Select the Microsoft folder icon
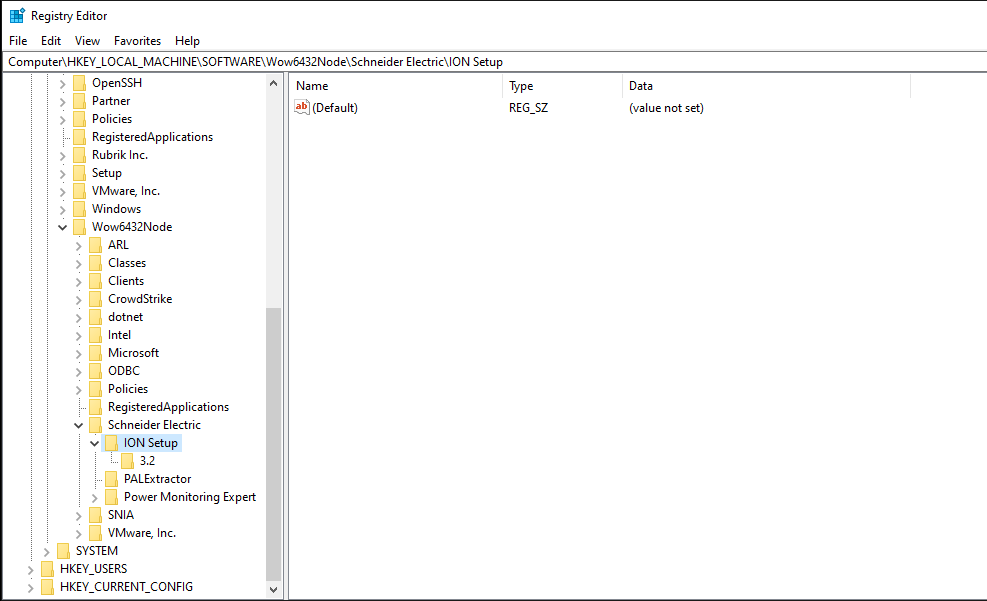 tap(96, 353)
